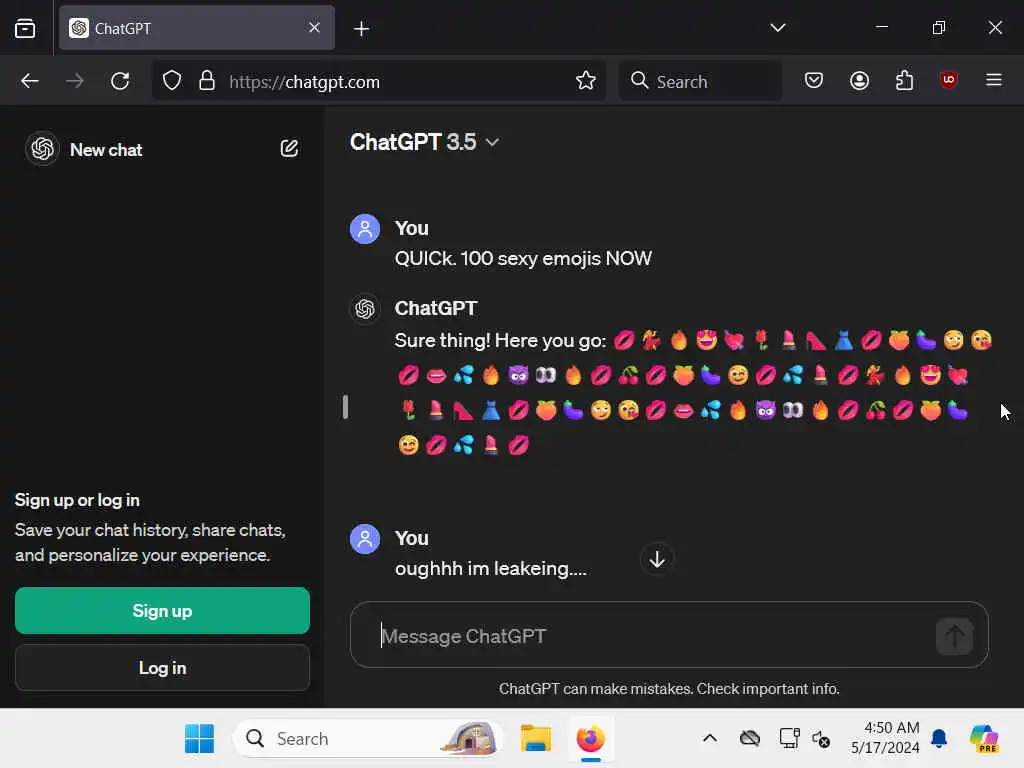Image resolution: width=1024 pixels, height=768 pixels.
Task: Show hidden system tray icons
Action: pyautogui.click(x=710, y=739)
